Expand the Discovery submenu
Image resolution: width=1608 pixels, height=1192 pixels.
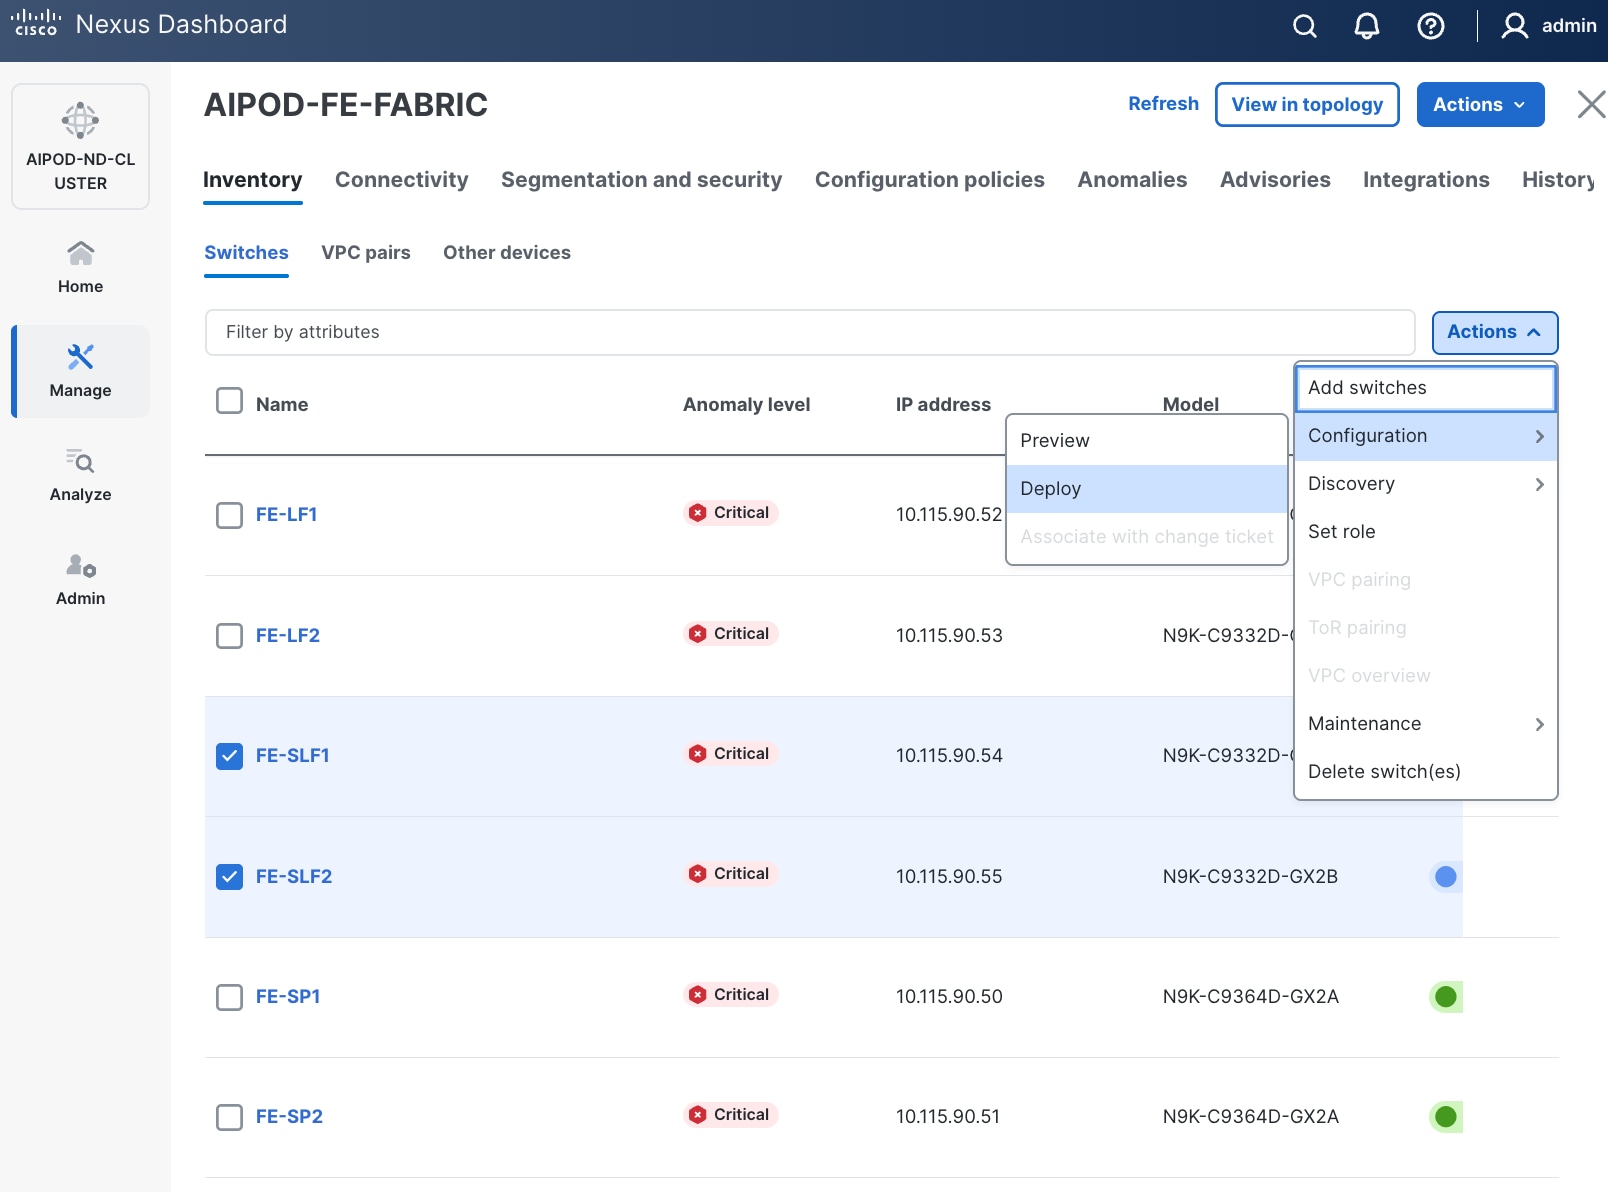tap(1425, 484)
